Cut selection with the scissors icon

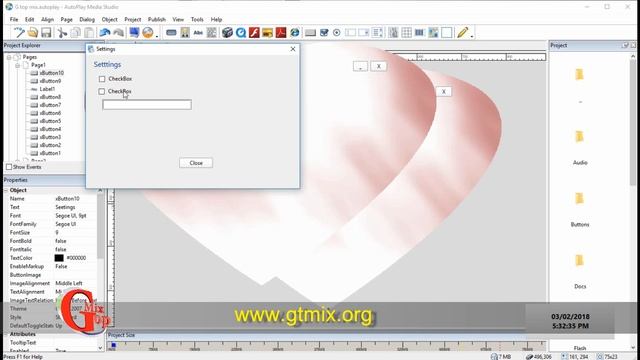click(x=62, y=33)
